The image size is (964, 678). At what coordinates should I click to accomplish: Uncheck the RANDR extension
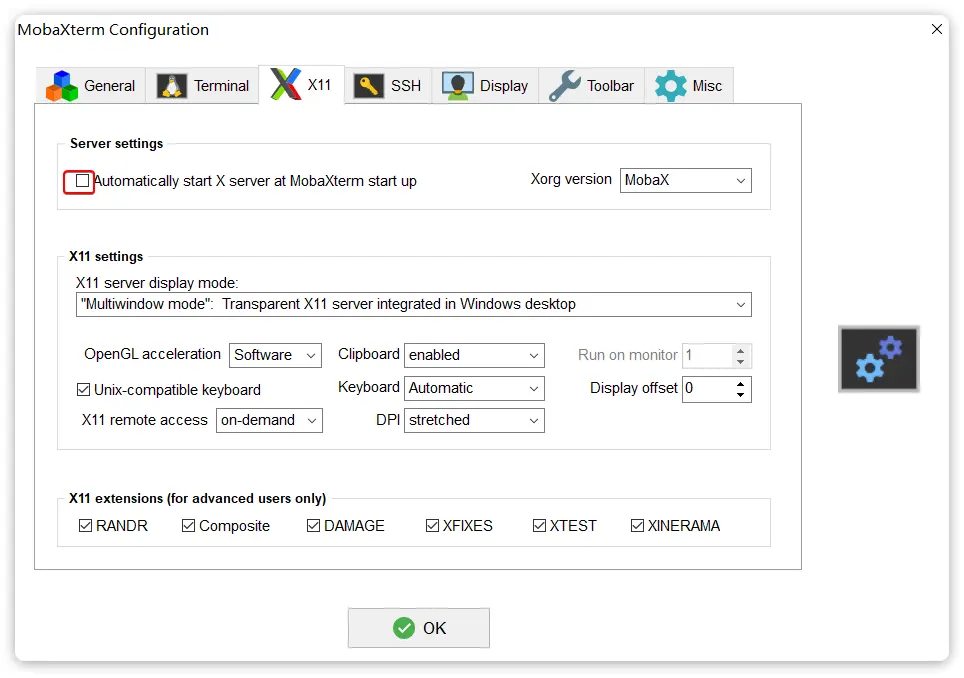[86, 526]
